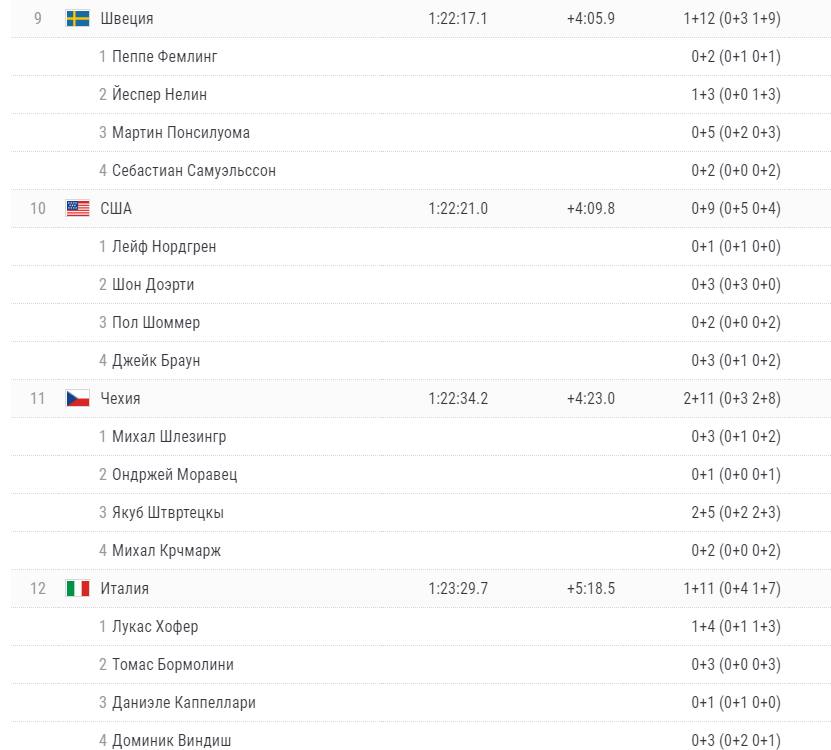Select athlete Михал Шлезингр
The height and width of the screenshot is (750, 831).
pyautogui.click(x=169, y=436)
